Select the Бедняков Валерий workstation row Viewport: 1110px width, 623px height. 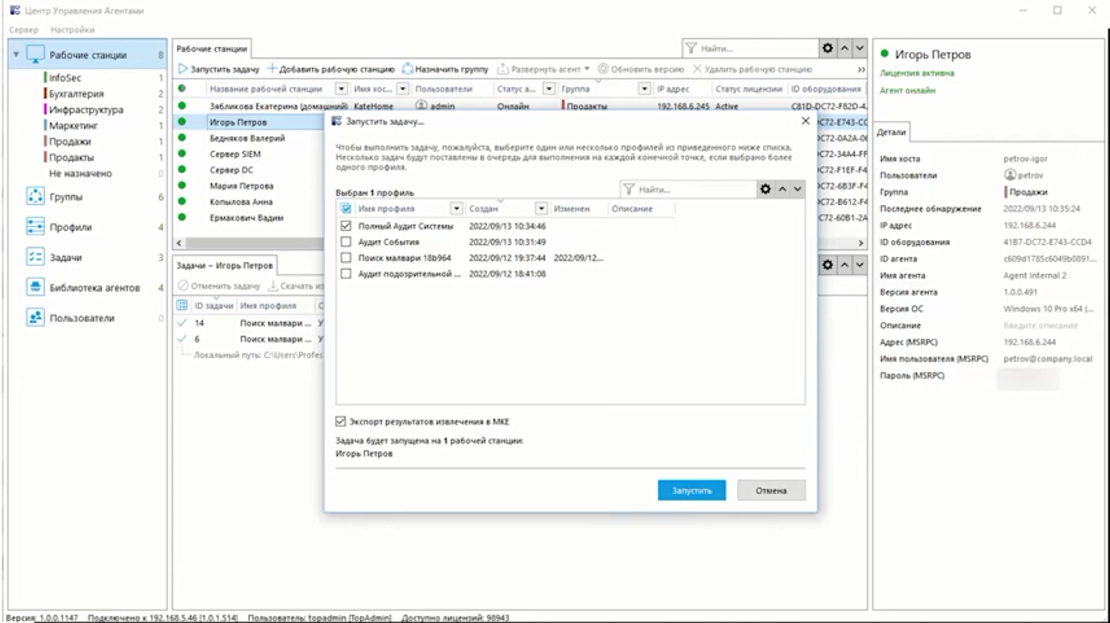click(x=248, y=138)
